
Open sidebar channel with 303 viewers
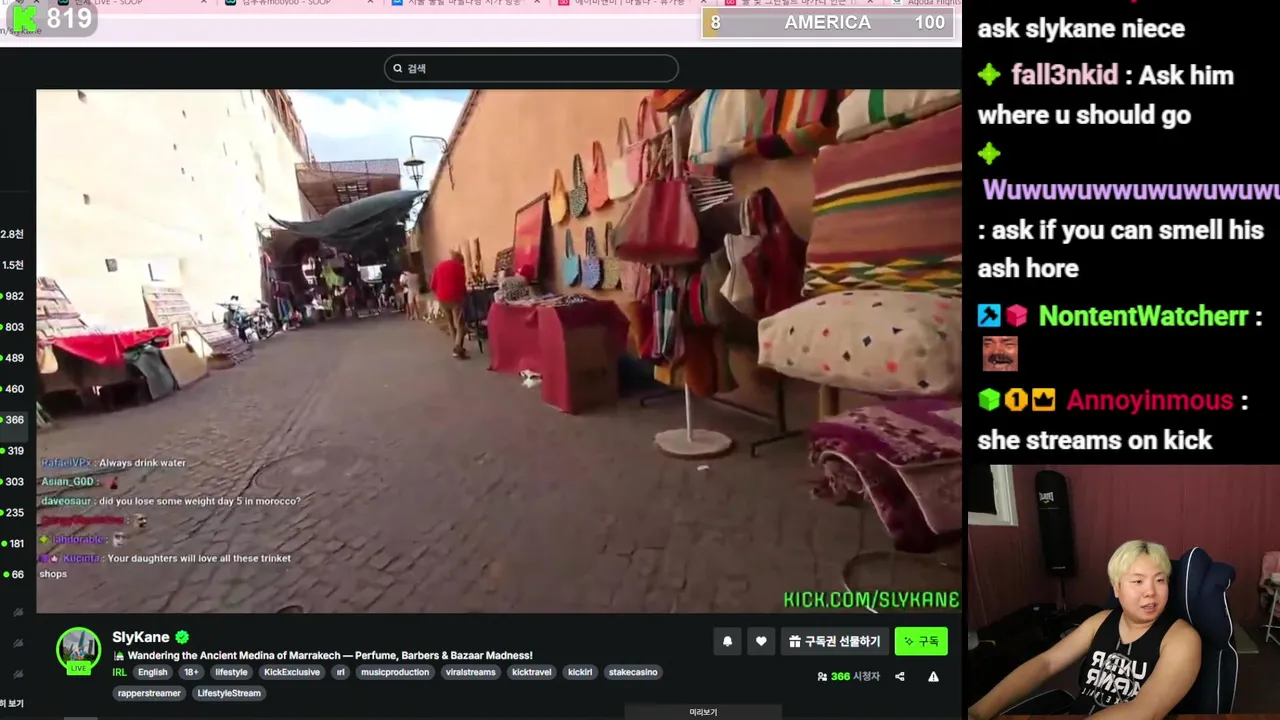click(14, 482)
